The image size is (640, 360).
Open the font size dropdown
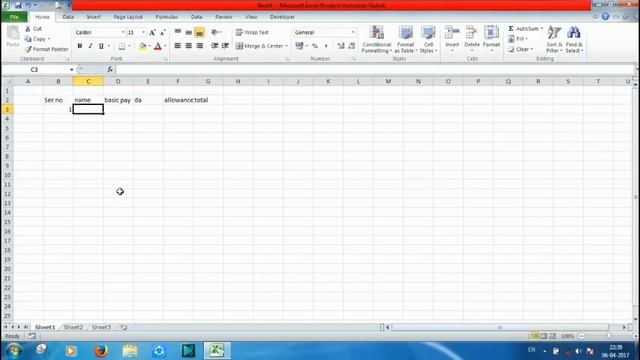[x=143, y=32]
